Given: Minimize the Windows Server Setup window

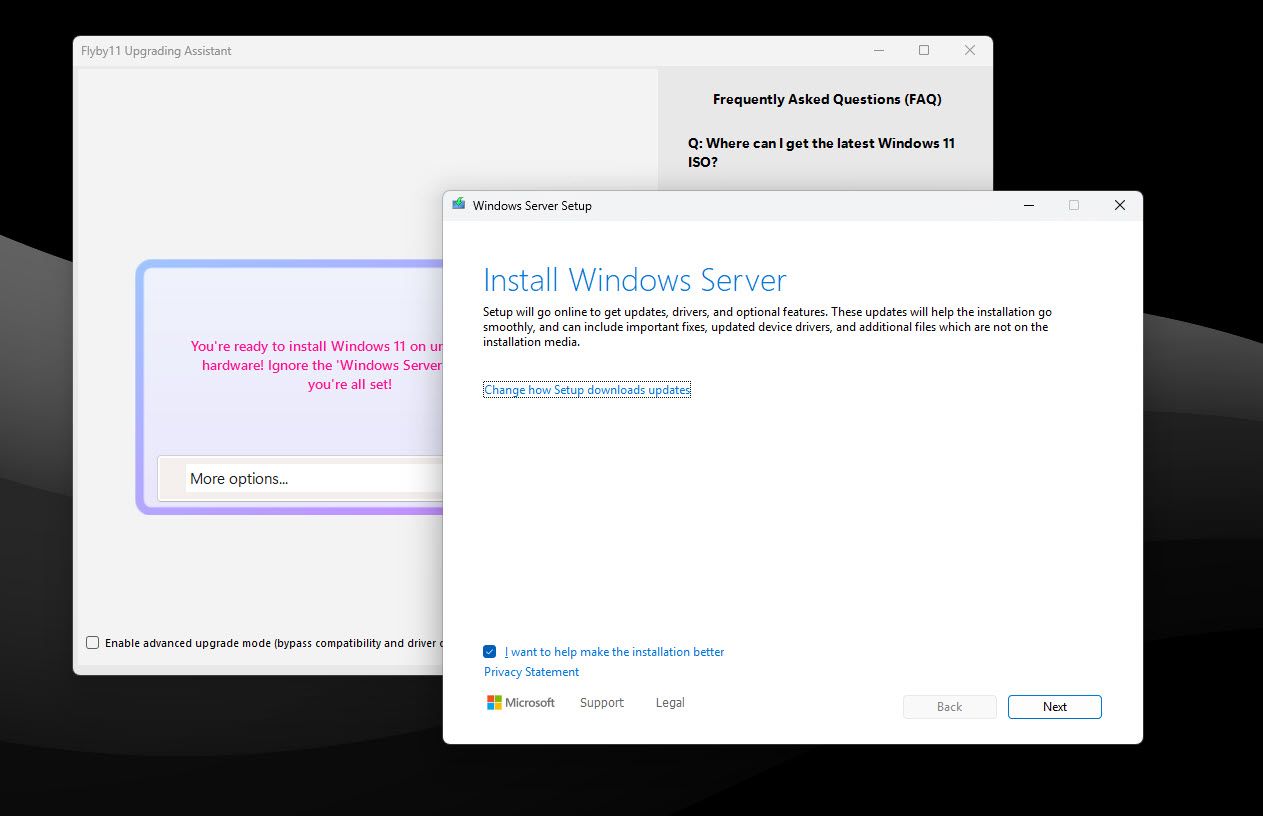Looking at the screenshot, I should pos(1028,205).
